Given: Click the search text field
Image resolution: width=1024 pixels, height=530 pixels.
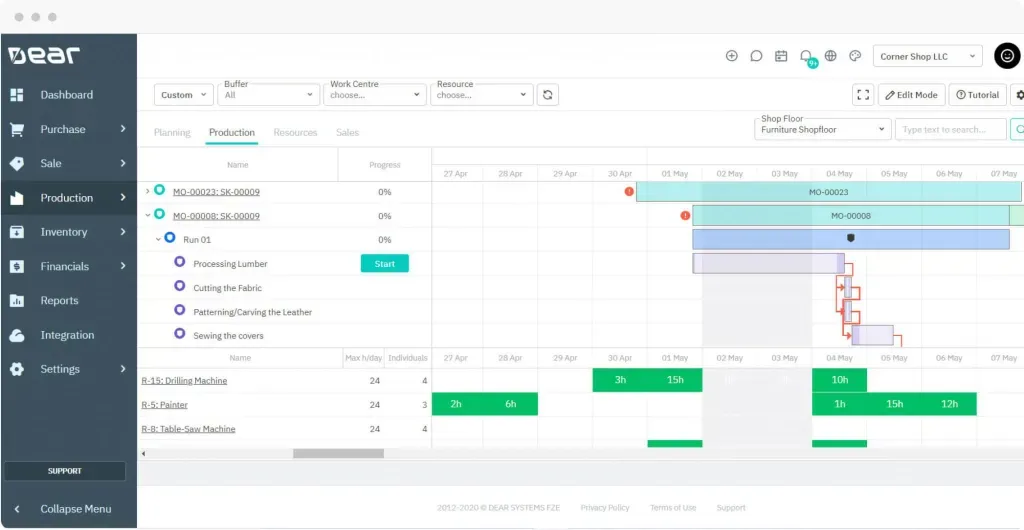Looking at the screenshot, I should click(x=950, y=130).
